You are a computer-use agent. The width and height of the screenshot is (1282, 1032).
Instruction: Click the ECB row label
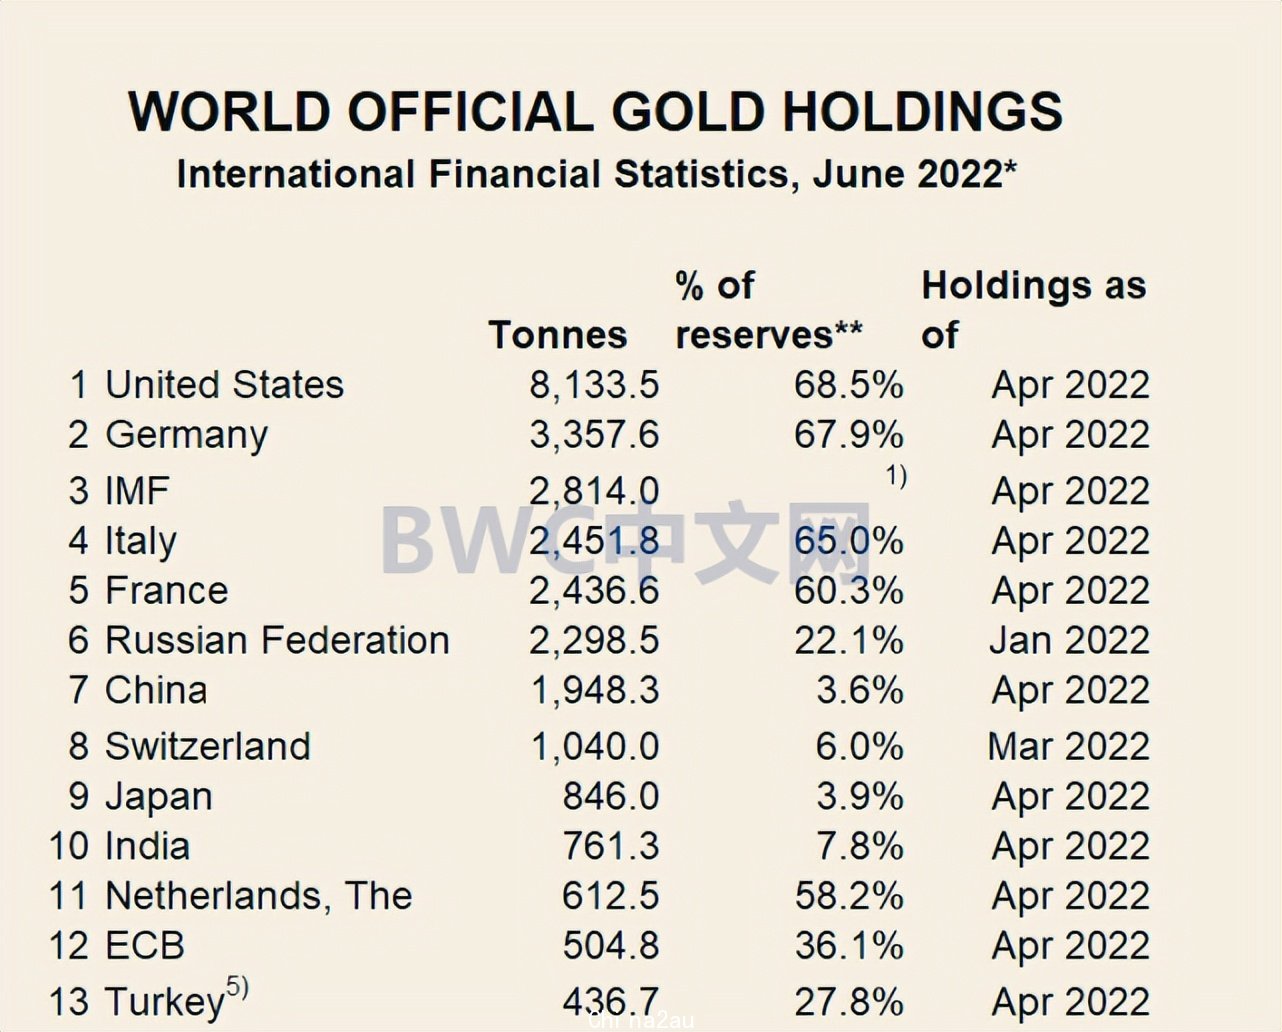pos(145,945)
